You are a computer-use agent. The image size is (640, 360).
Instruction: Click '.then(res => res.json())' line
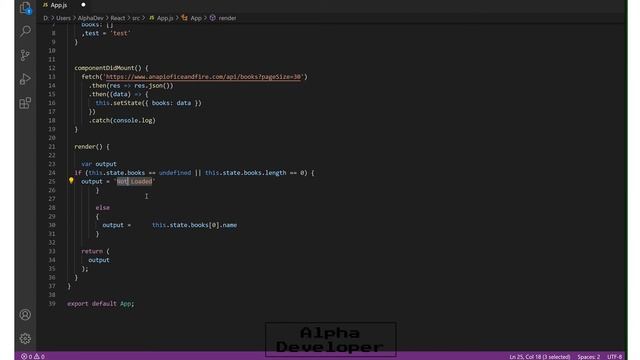tap(131, 86)
